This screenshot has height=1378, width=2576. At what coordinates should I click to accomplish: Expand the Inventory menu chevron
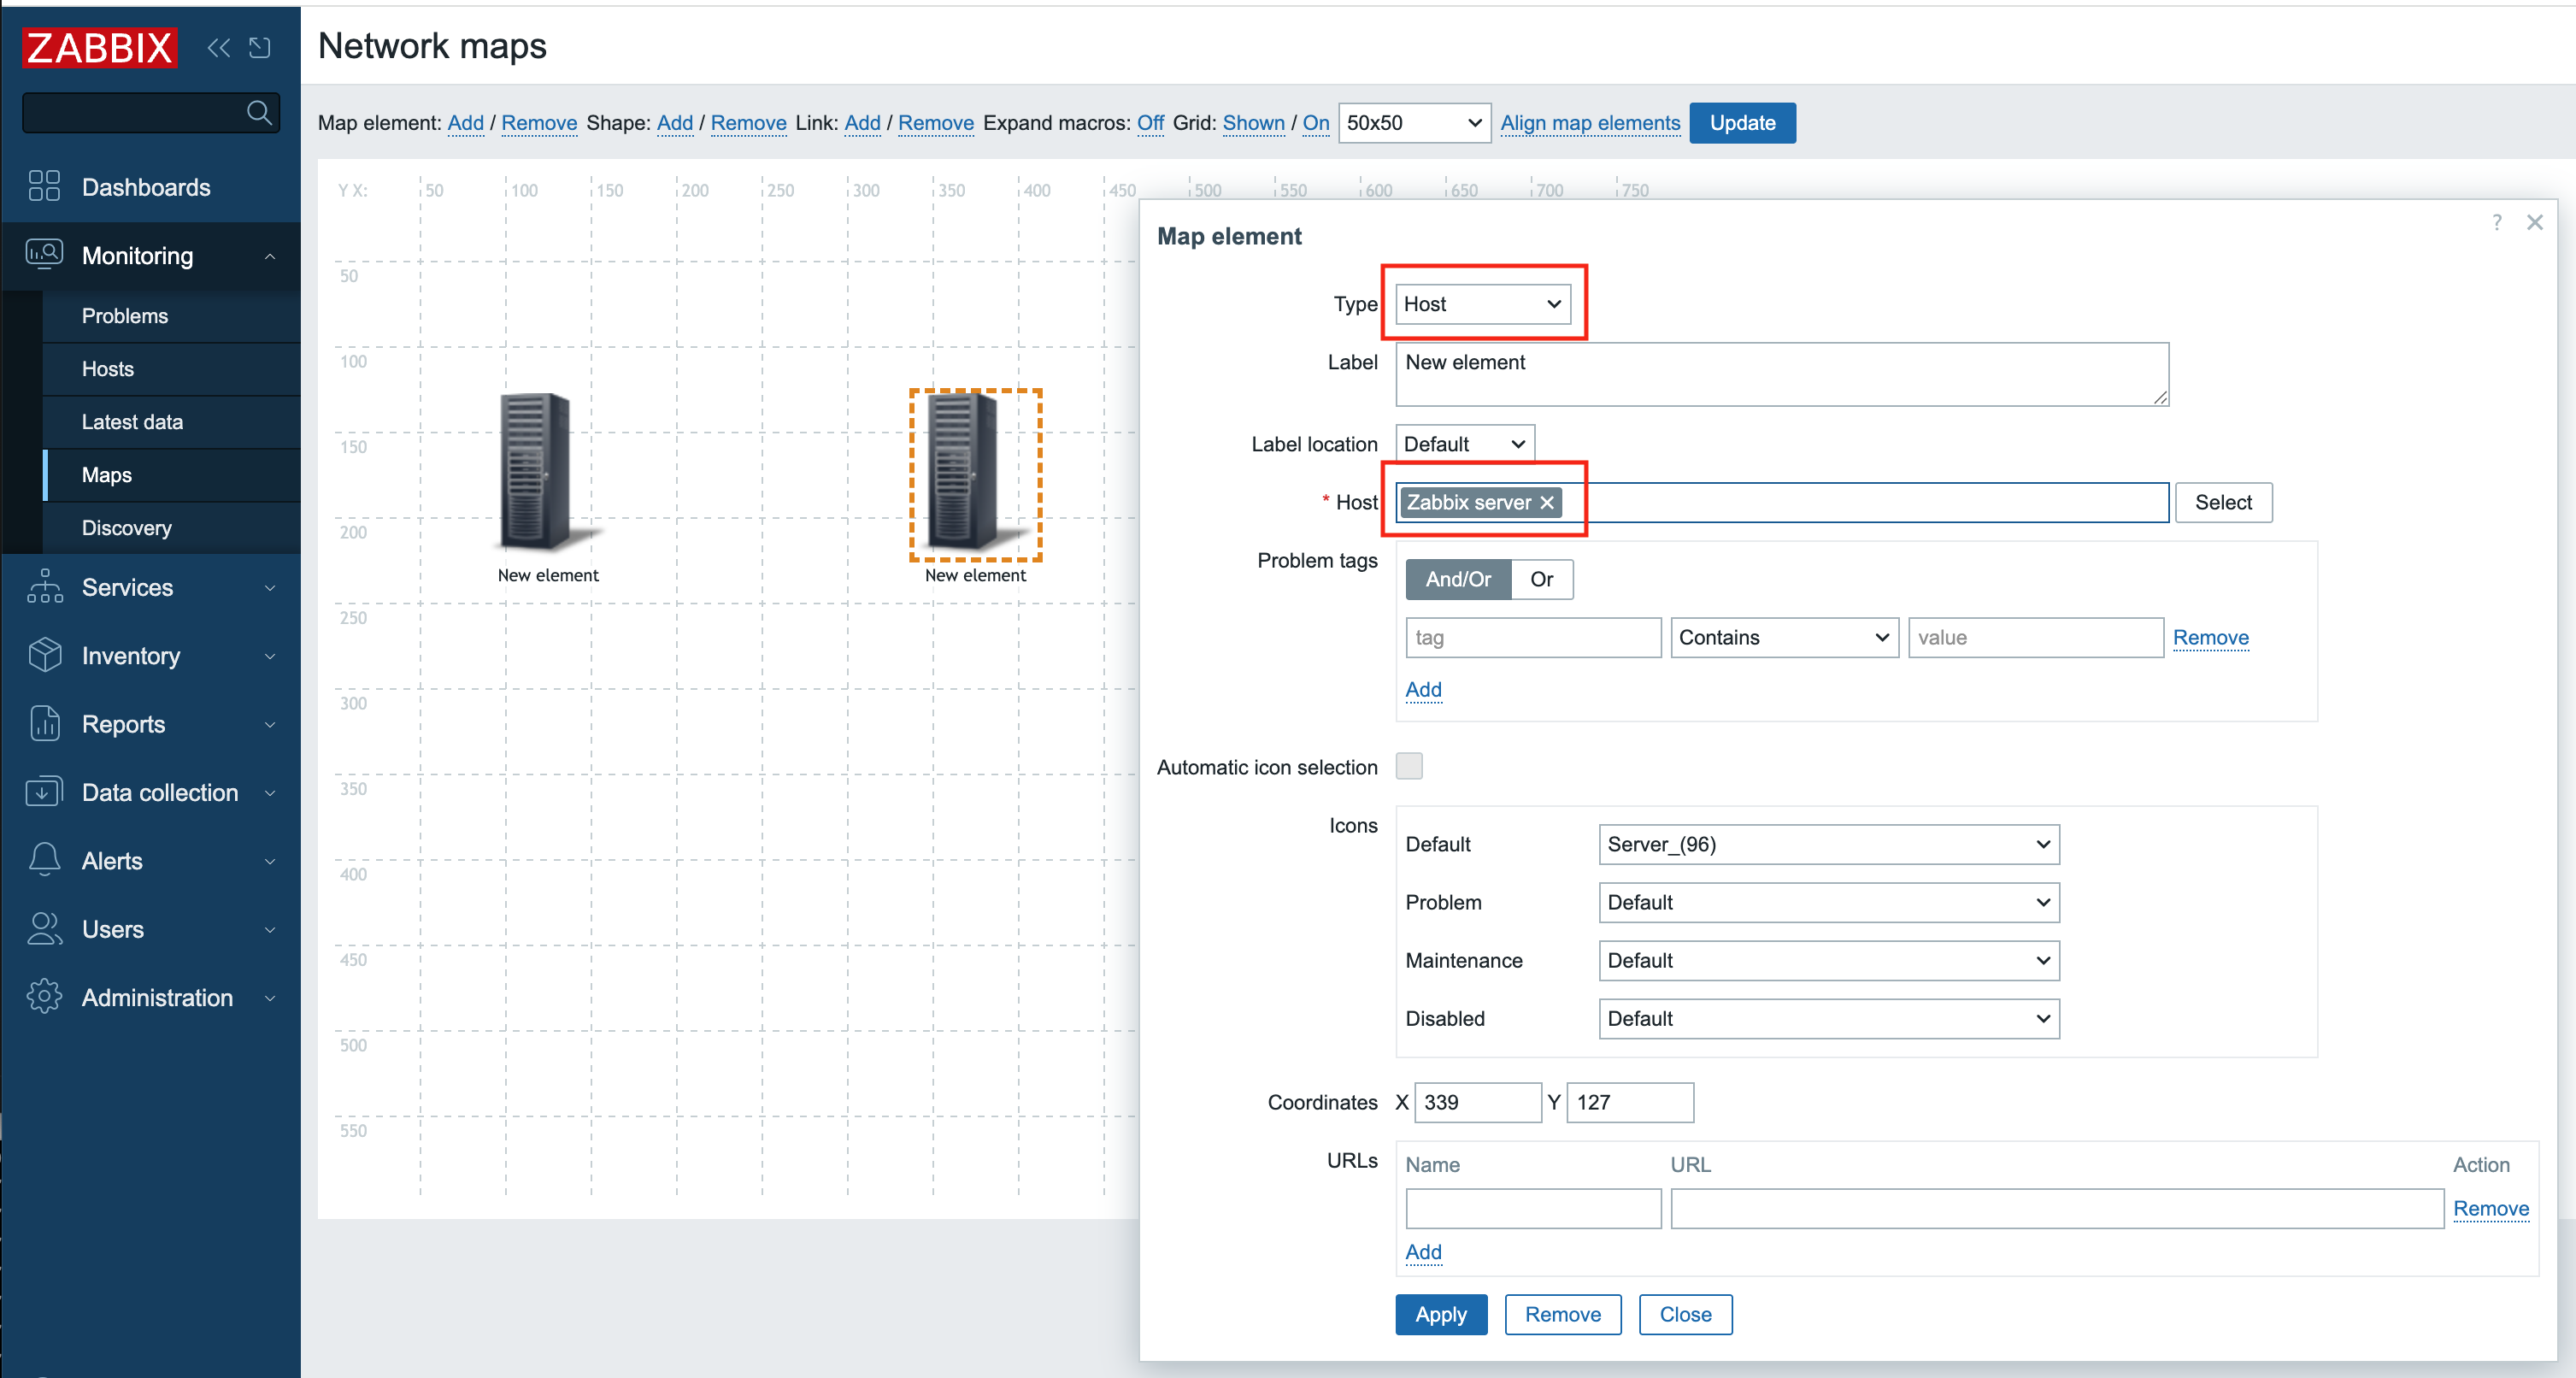[x=270, y=656]
